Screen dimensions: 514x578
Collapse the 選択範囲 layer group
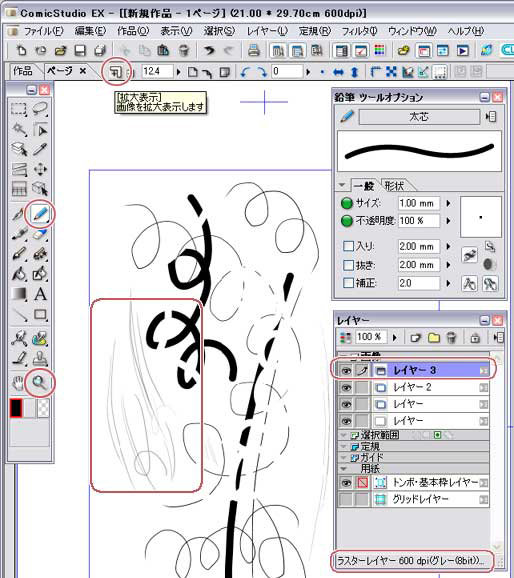(x=343, y=435)
